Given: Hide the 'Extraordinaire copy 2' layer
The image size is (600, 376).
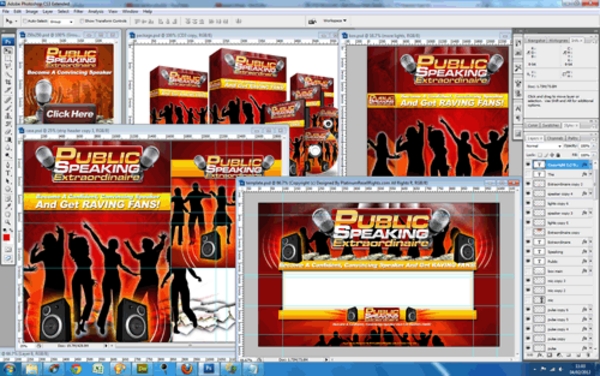Looking at the screenshot, I should click(x=528, y=184).
